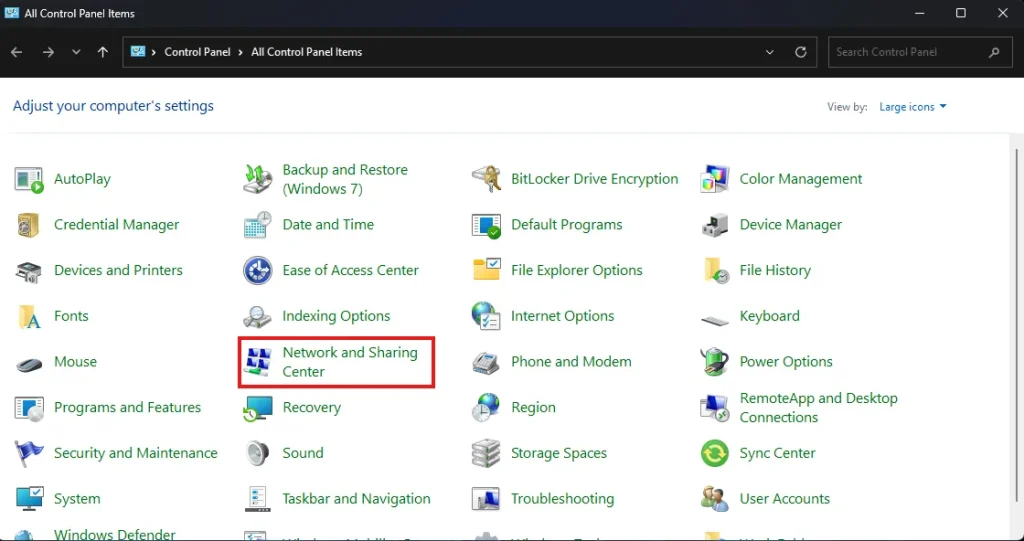Open the User Accounts link
This screenshot has height=541, width=1024.
[784, 499]
